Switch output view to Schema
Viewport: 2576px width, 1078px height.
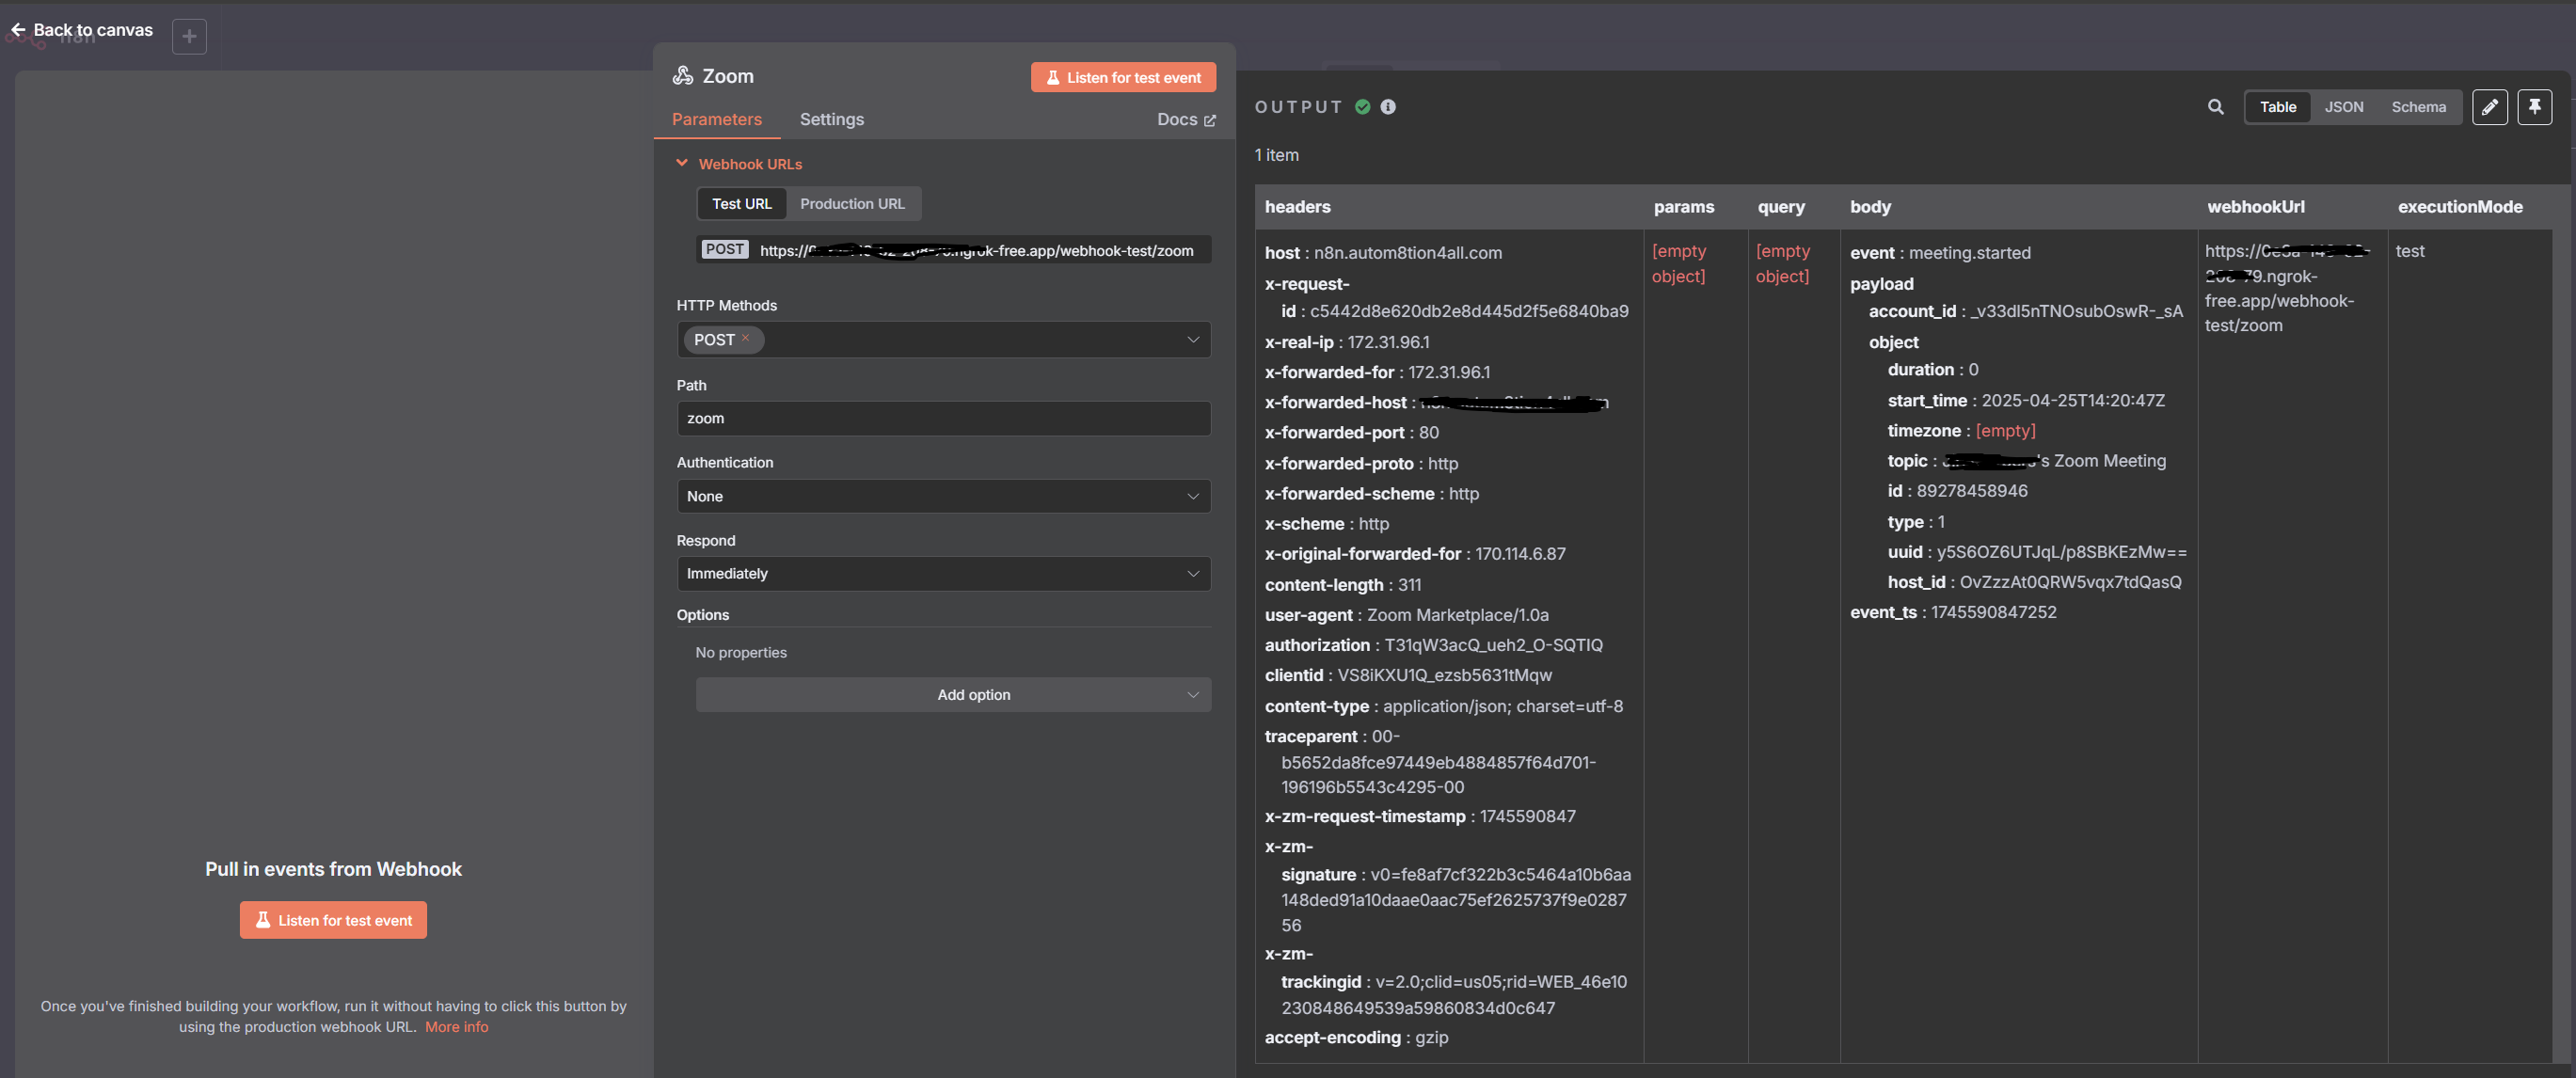coord(2418,107)
